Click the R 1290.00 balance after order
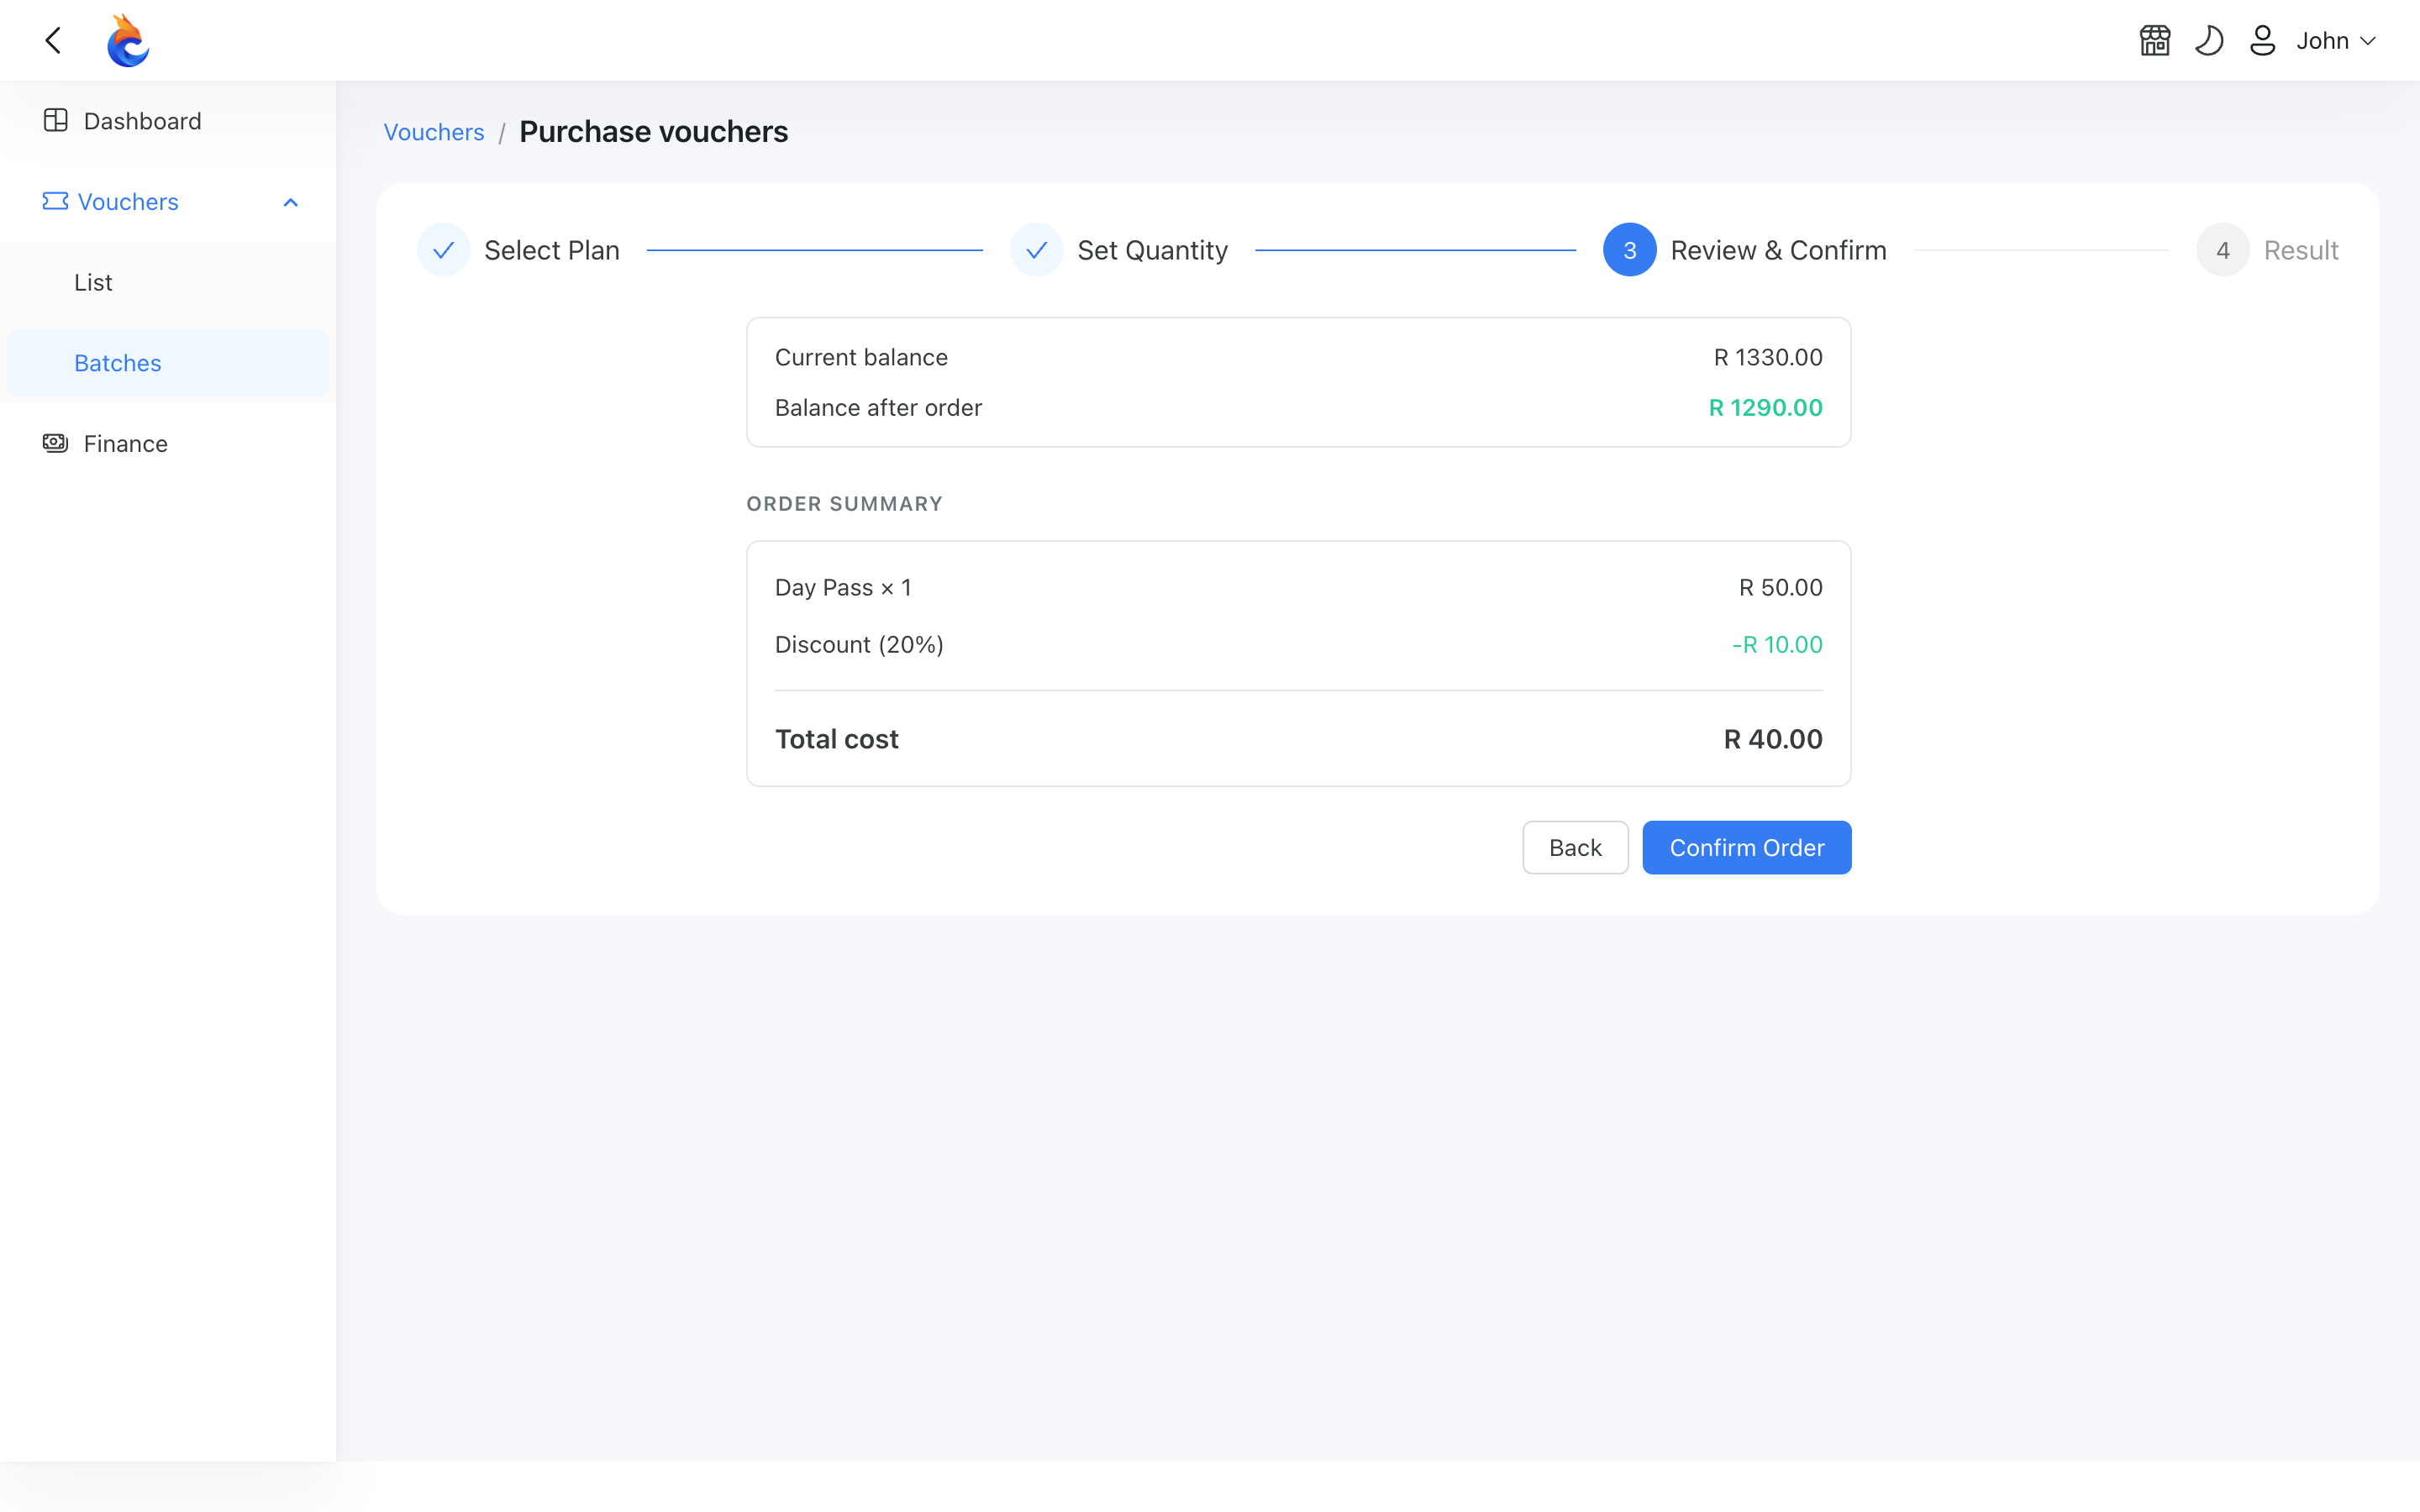Image resolution: width=2420 pixels, height=1512 pixels. click(x=1766, y=408)
